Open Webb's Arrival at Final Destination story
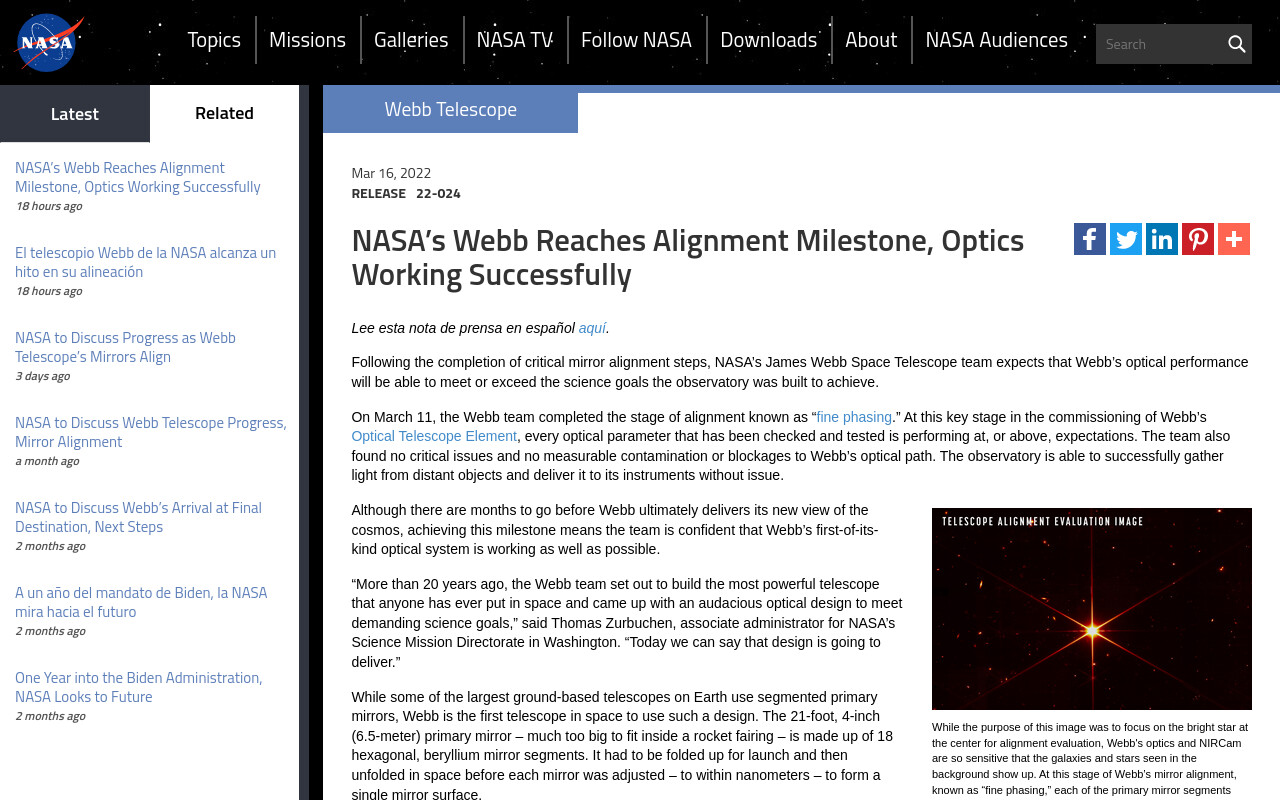Image resolution: width=1280 pixels, height=800 pixels. tap(139, 517)
